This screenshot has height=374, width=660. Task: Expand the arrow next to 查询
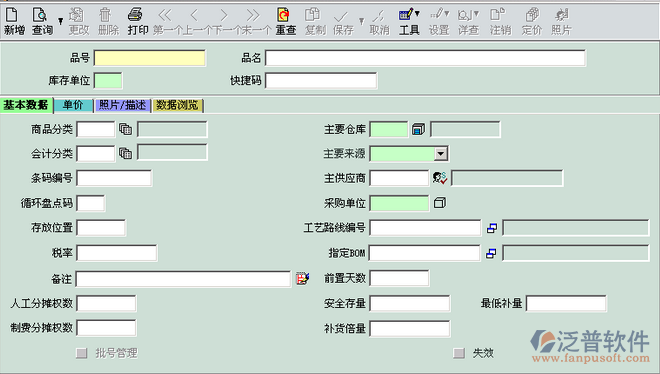[x=60, y=21]
